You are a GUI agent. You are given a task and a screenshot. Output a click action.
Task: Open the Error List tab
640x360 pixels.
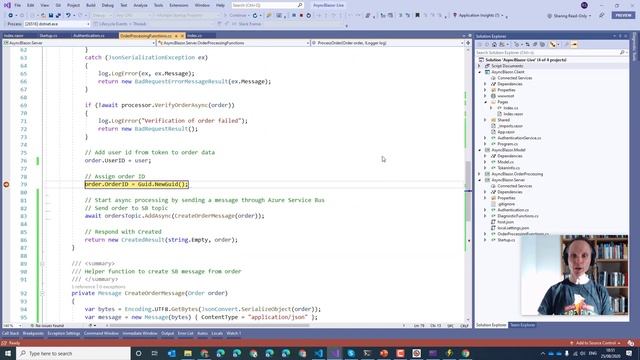point(185,333)
